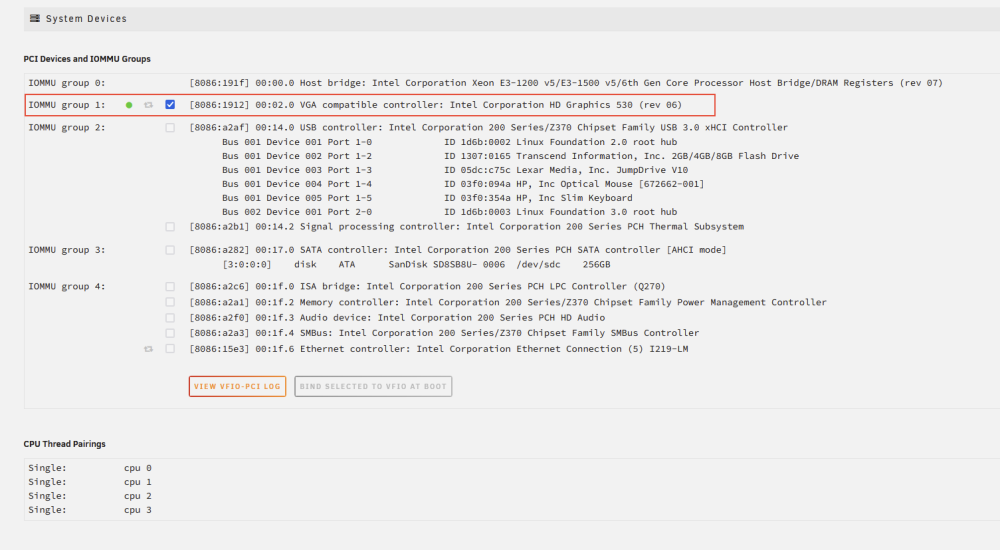
Task: Click the System Devices title text
Action: (86, 19)
